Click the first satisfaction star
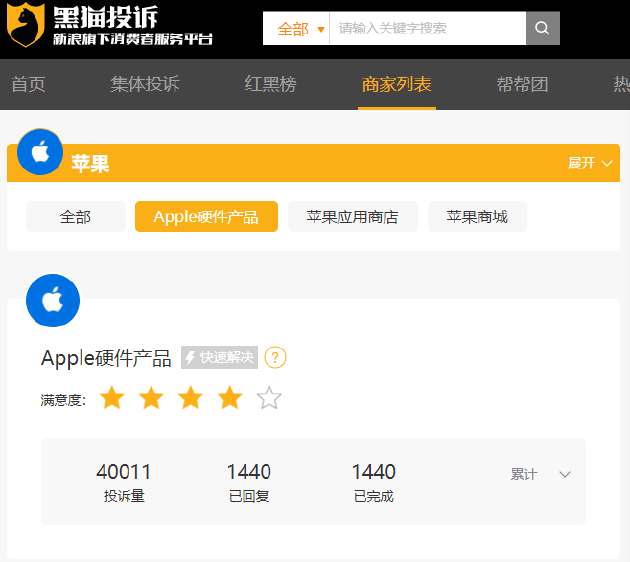630x562 pixels. coord(112,398)
